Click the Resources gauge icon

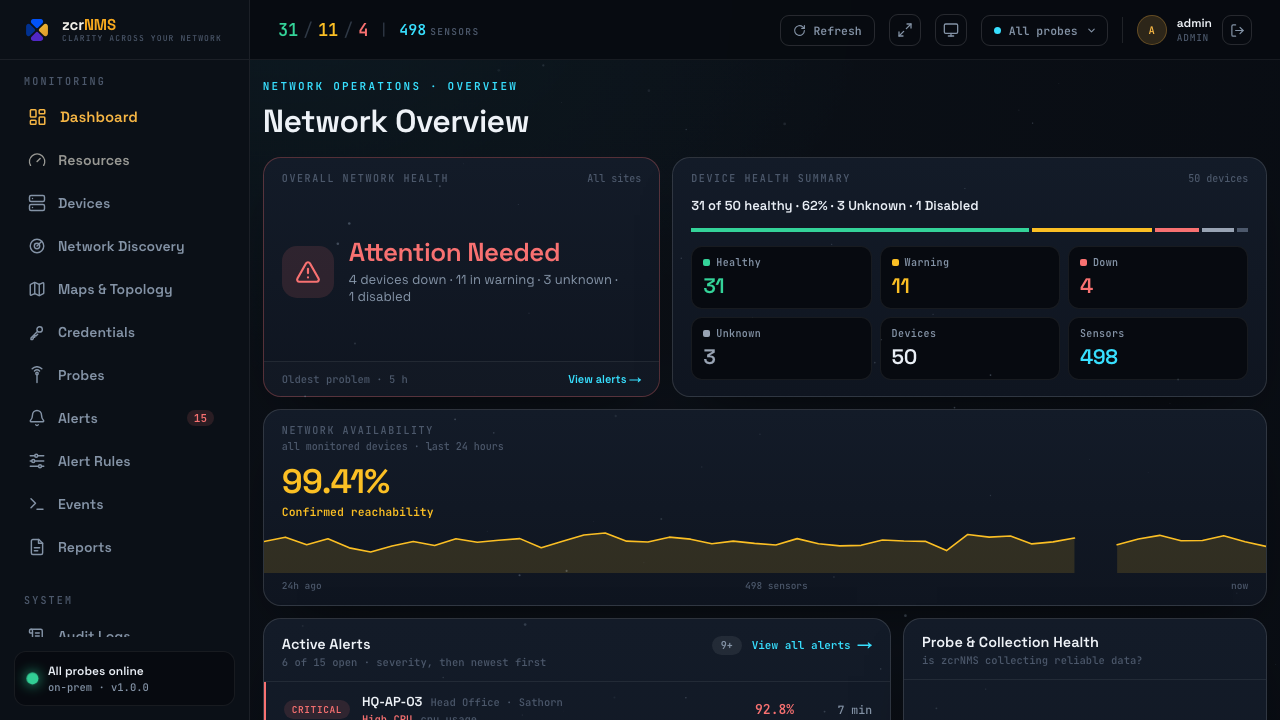point(37,160)
